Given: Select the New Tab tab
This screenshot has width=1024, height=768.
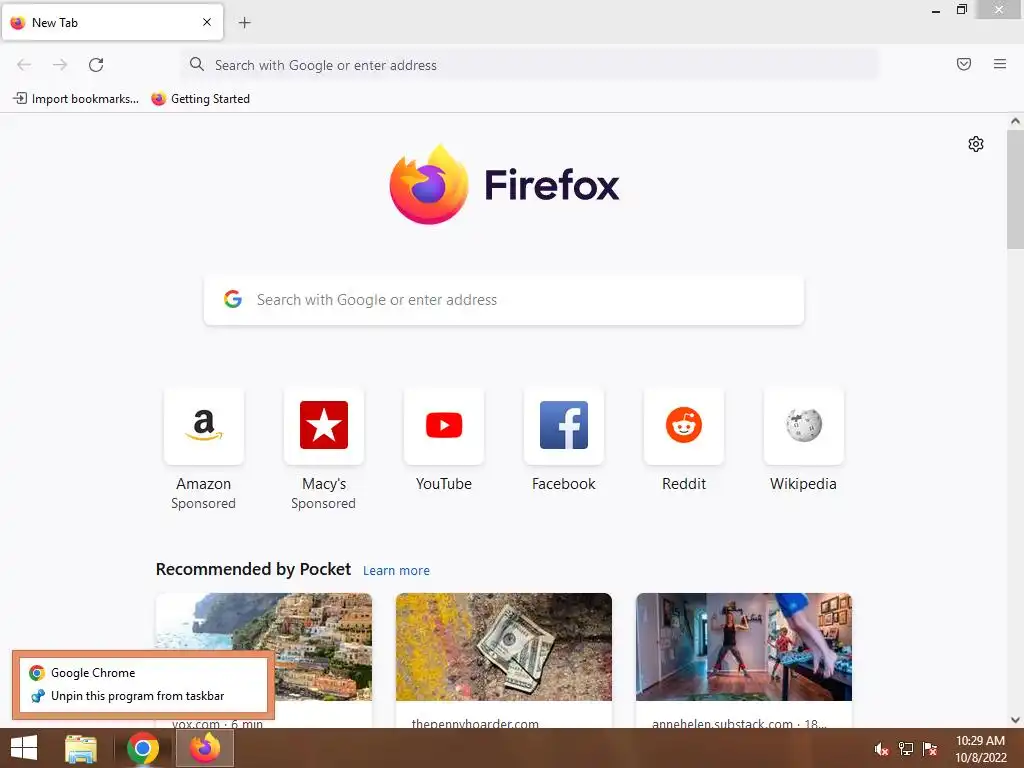Looking at the screenshot, I should point(112,22).
